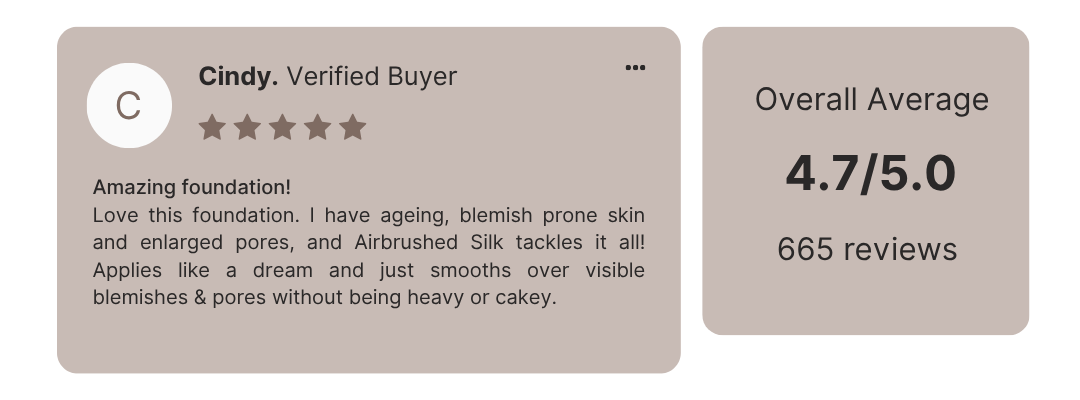Open the three-dot options menu on review

tap(635, 68)
